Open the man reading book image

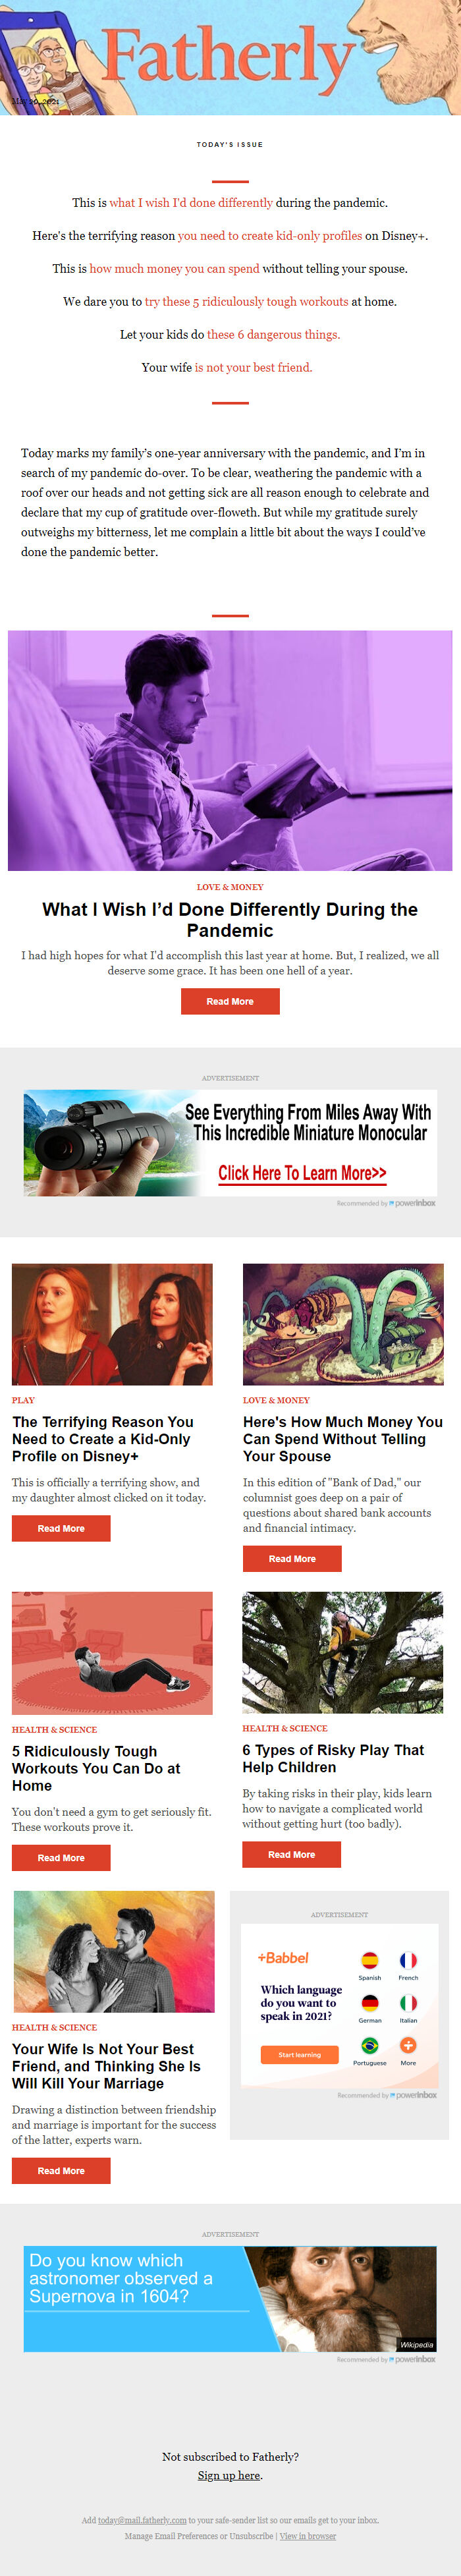coord(230,750)
